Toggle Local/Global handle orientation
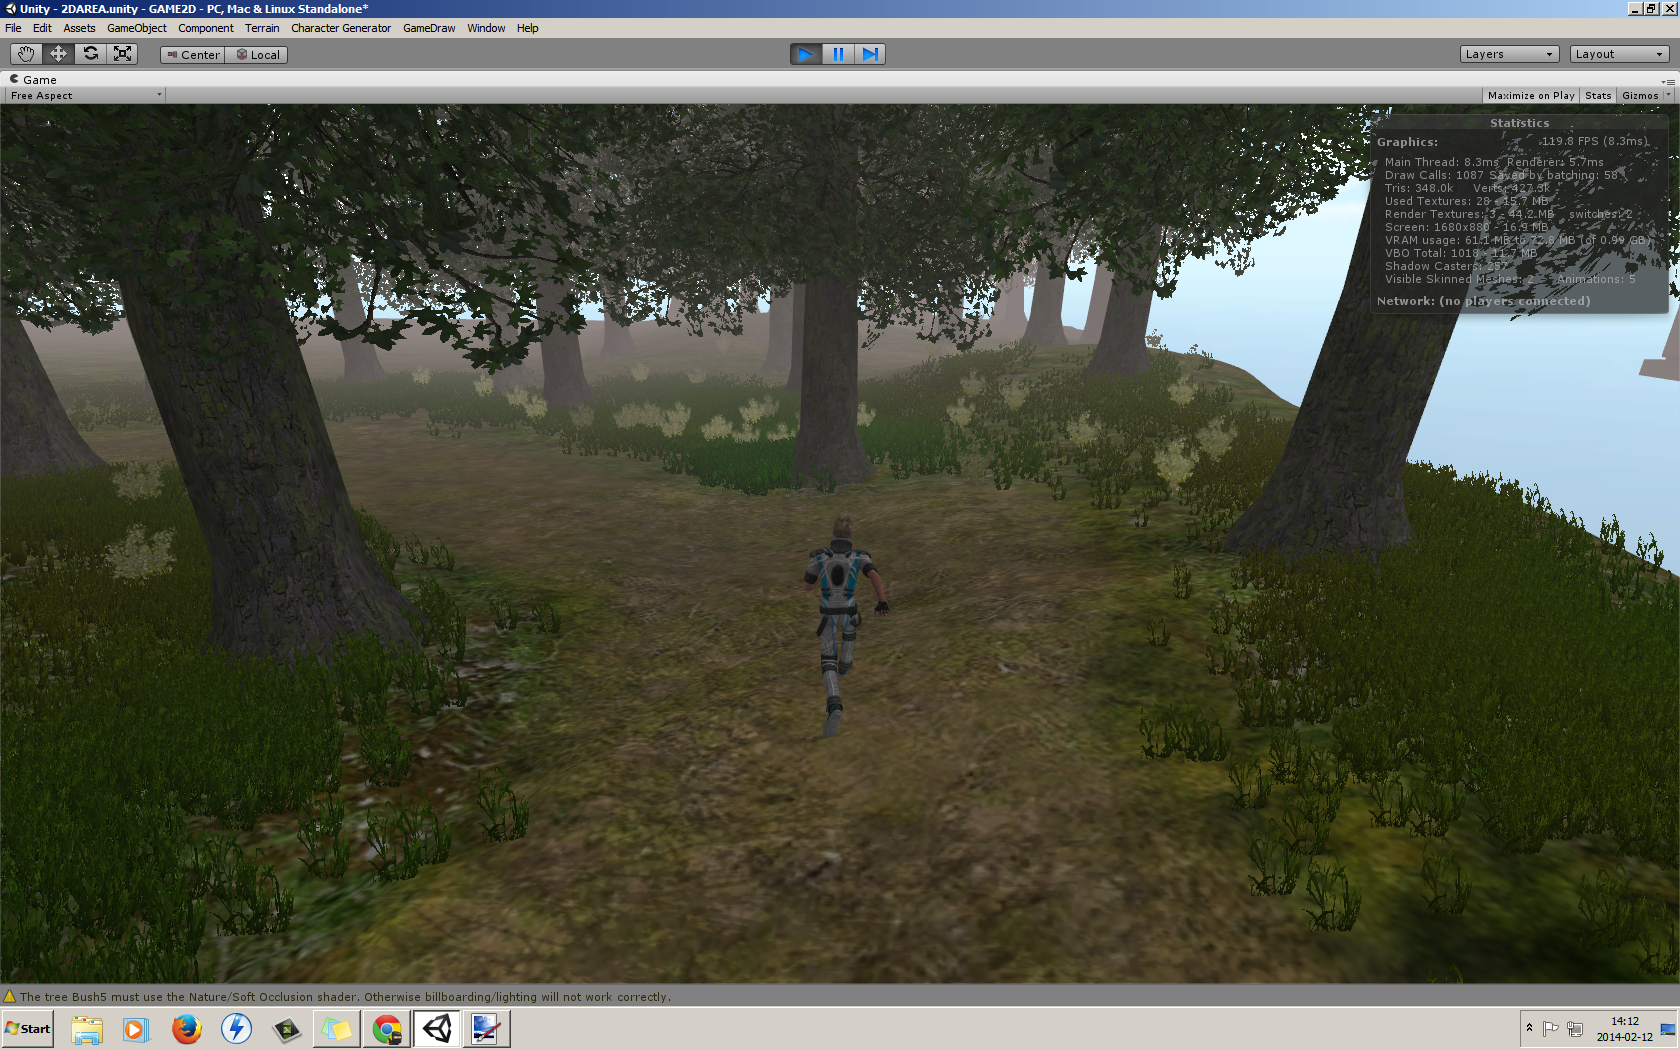 coord(257,55)
